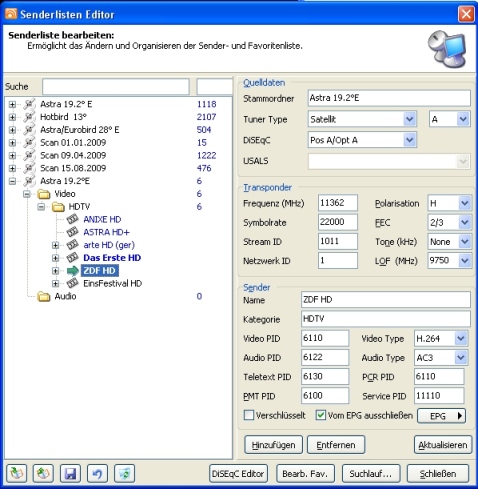Screen dimensions: 478x489
Task: Click the Aktualisieren button
Action: pos(443,445)
